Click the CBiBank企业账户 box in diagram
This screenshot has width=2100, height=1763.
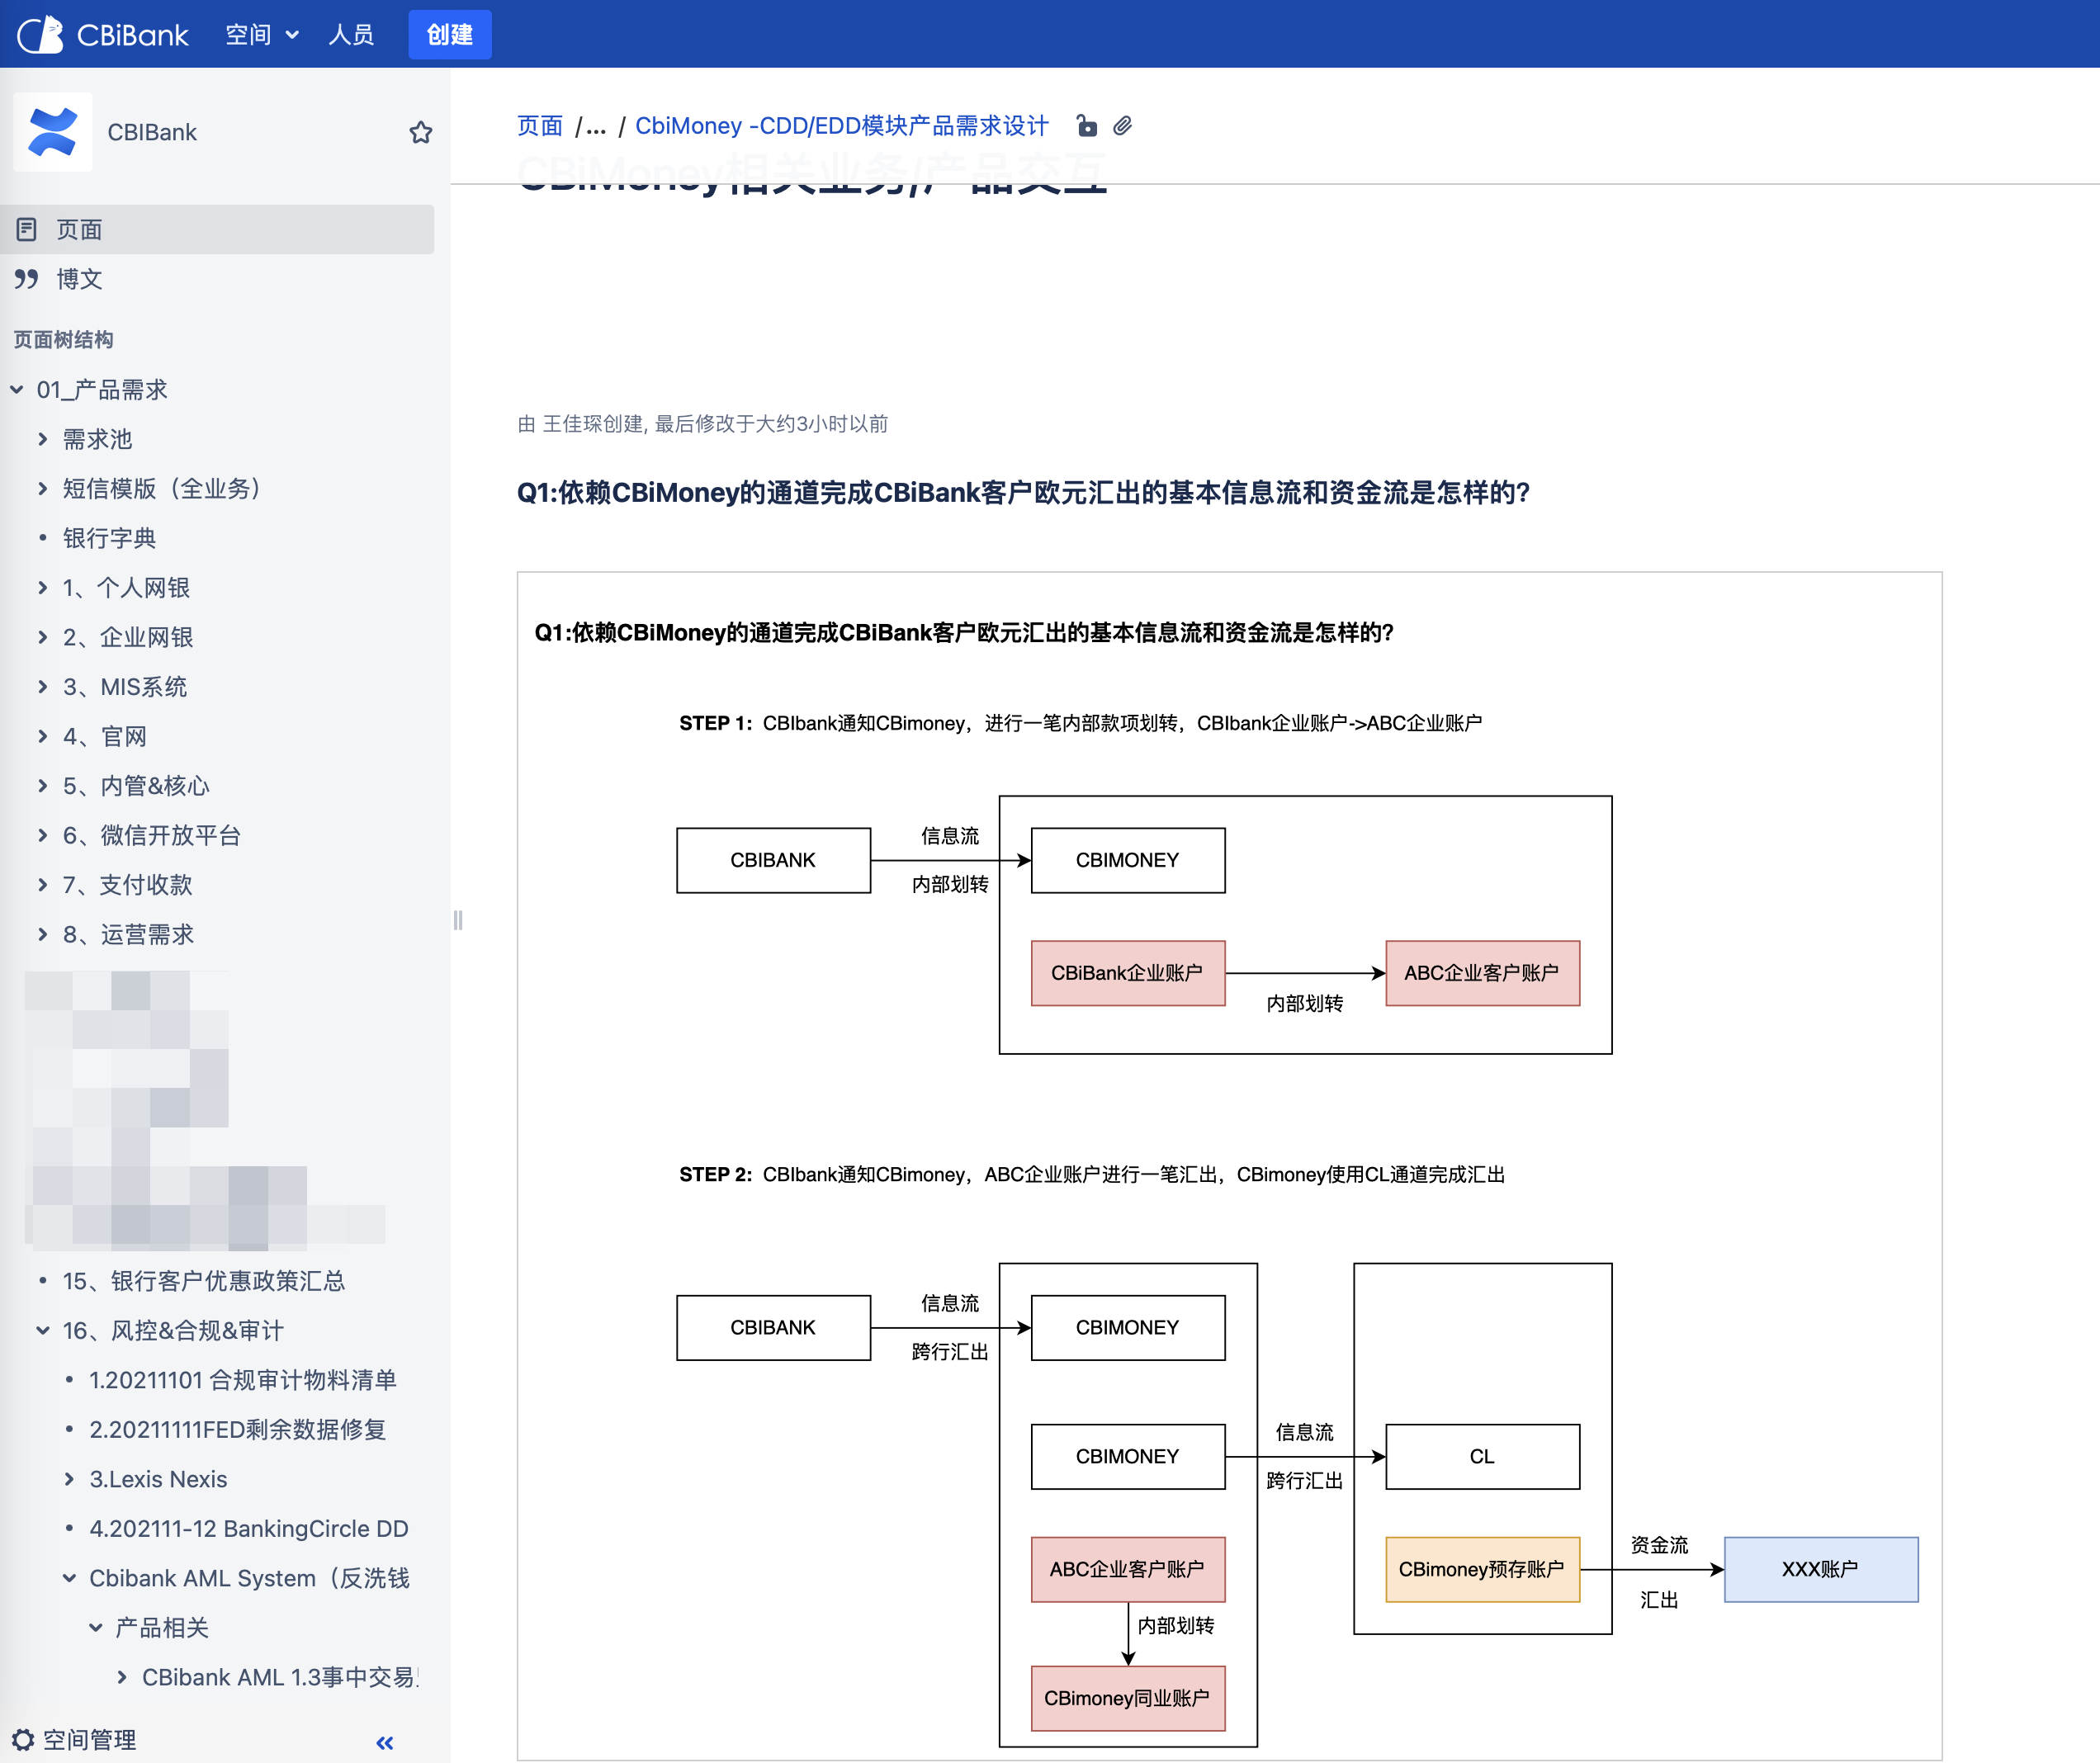(1128, 973)
